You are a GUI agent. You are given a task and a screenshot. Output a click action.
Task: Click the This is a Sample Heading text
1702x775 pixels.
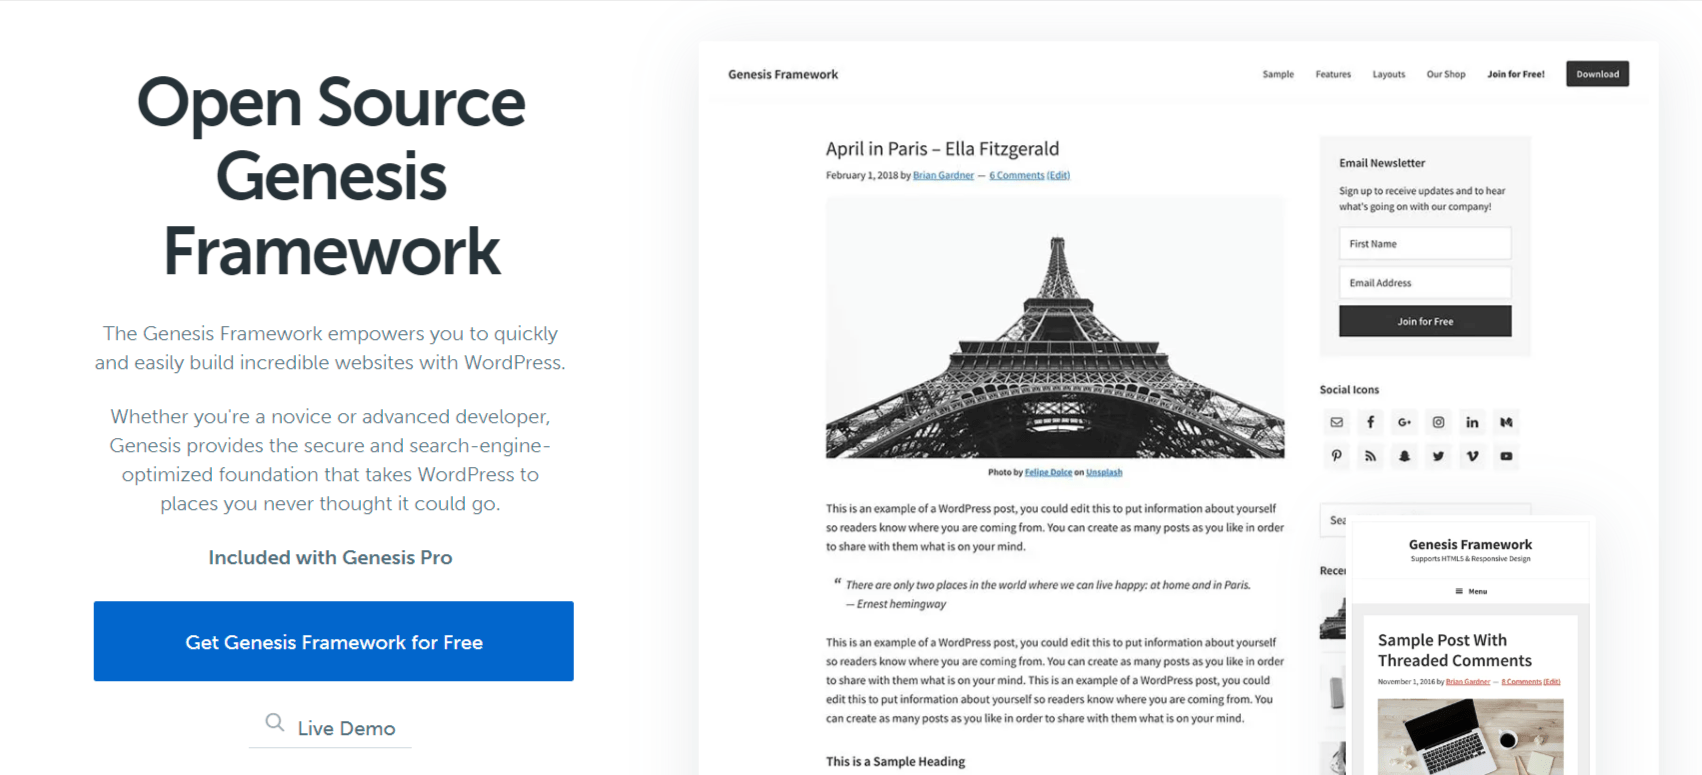tap(895, 762)
